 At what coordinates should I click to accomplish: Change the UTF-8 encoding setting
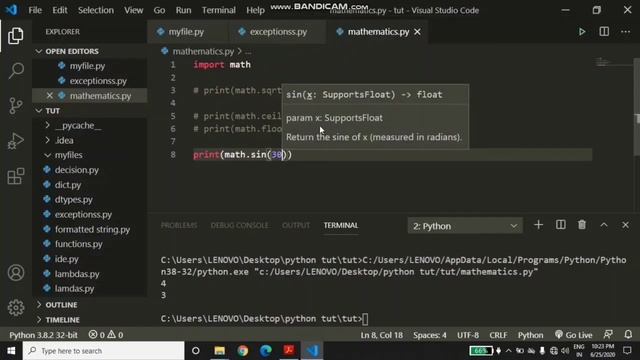468,335
